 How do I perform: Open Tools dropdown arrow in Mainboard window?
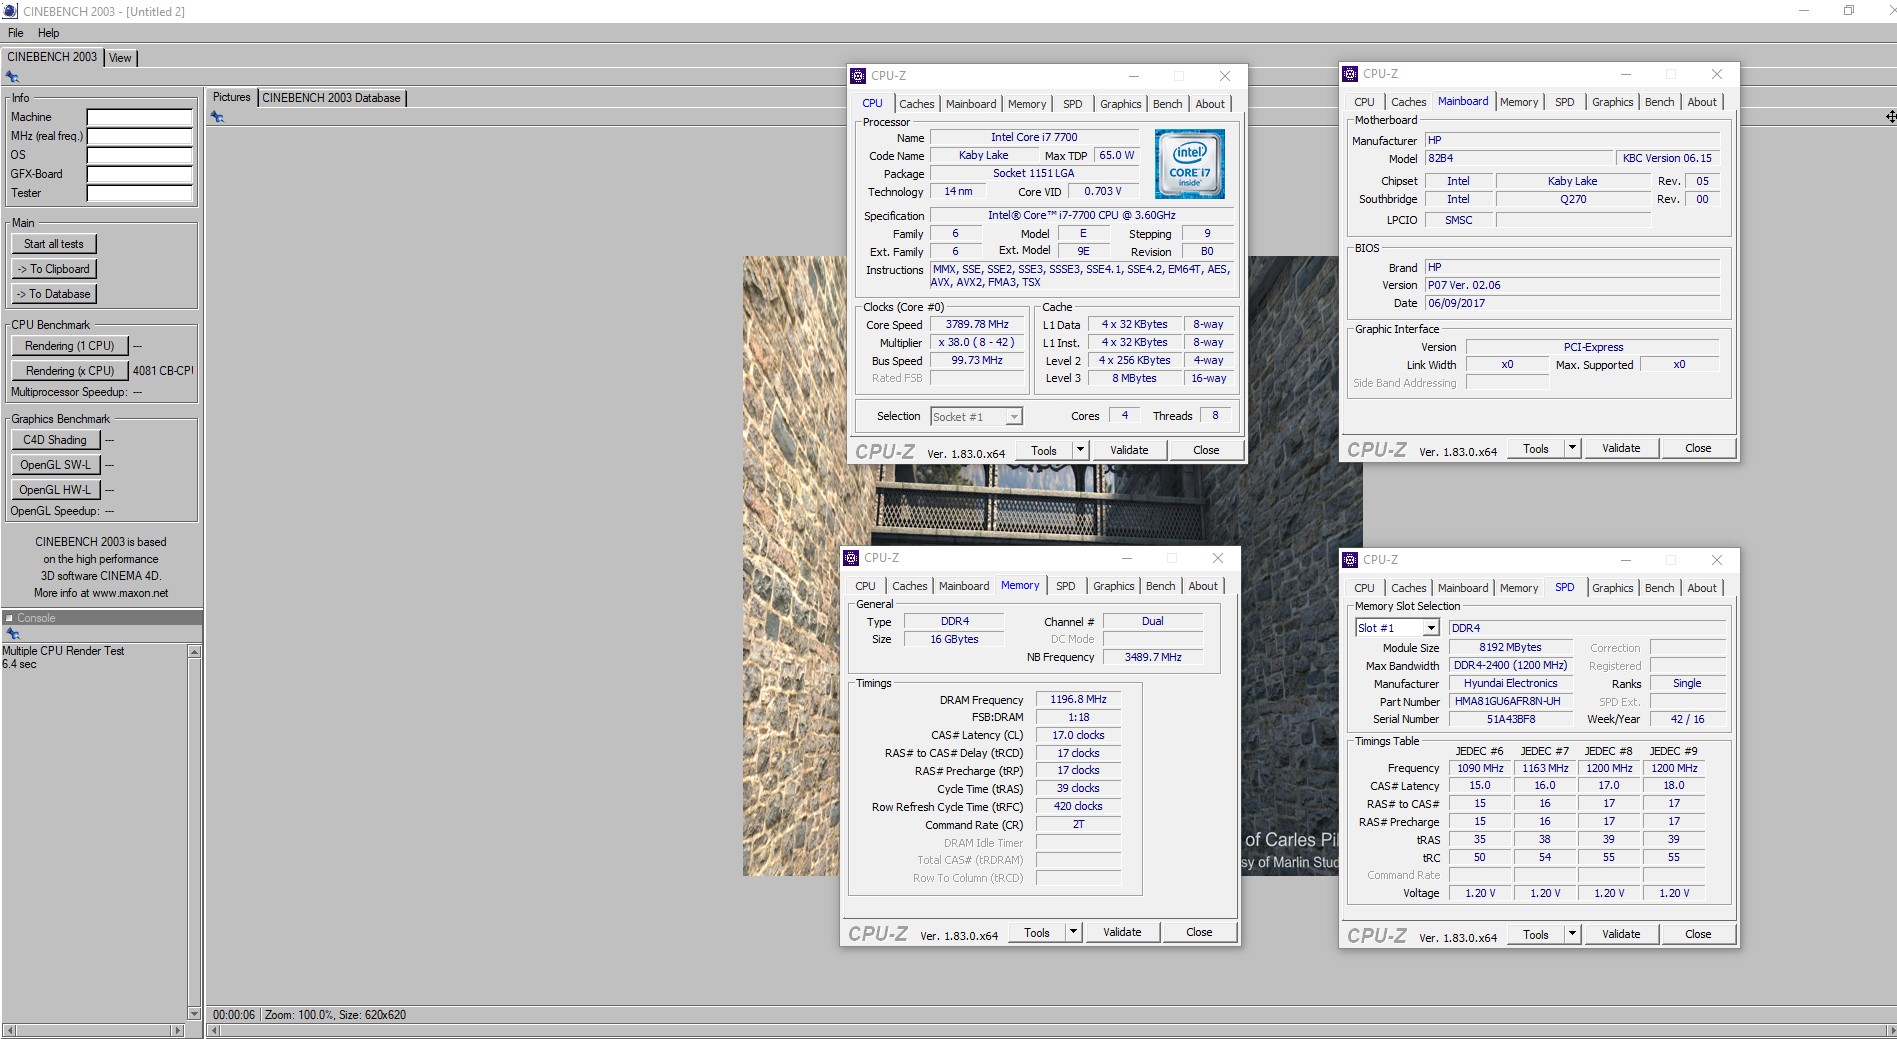(1572, 448)
